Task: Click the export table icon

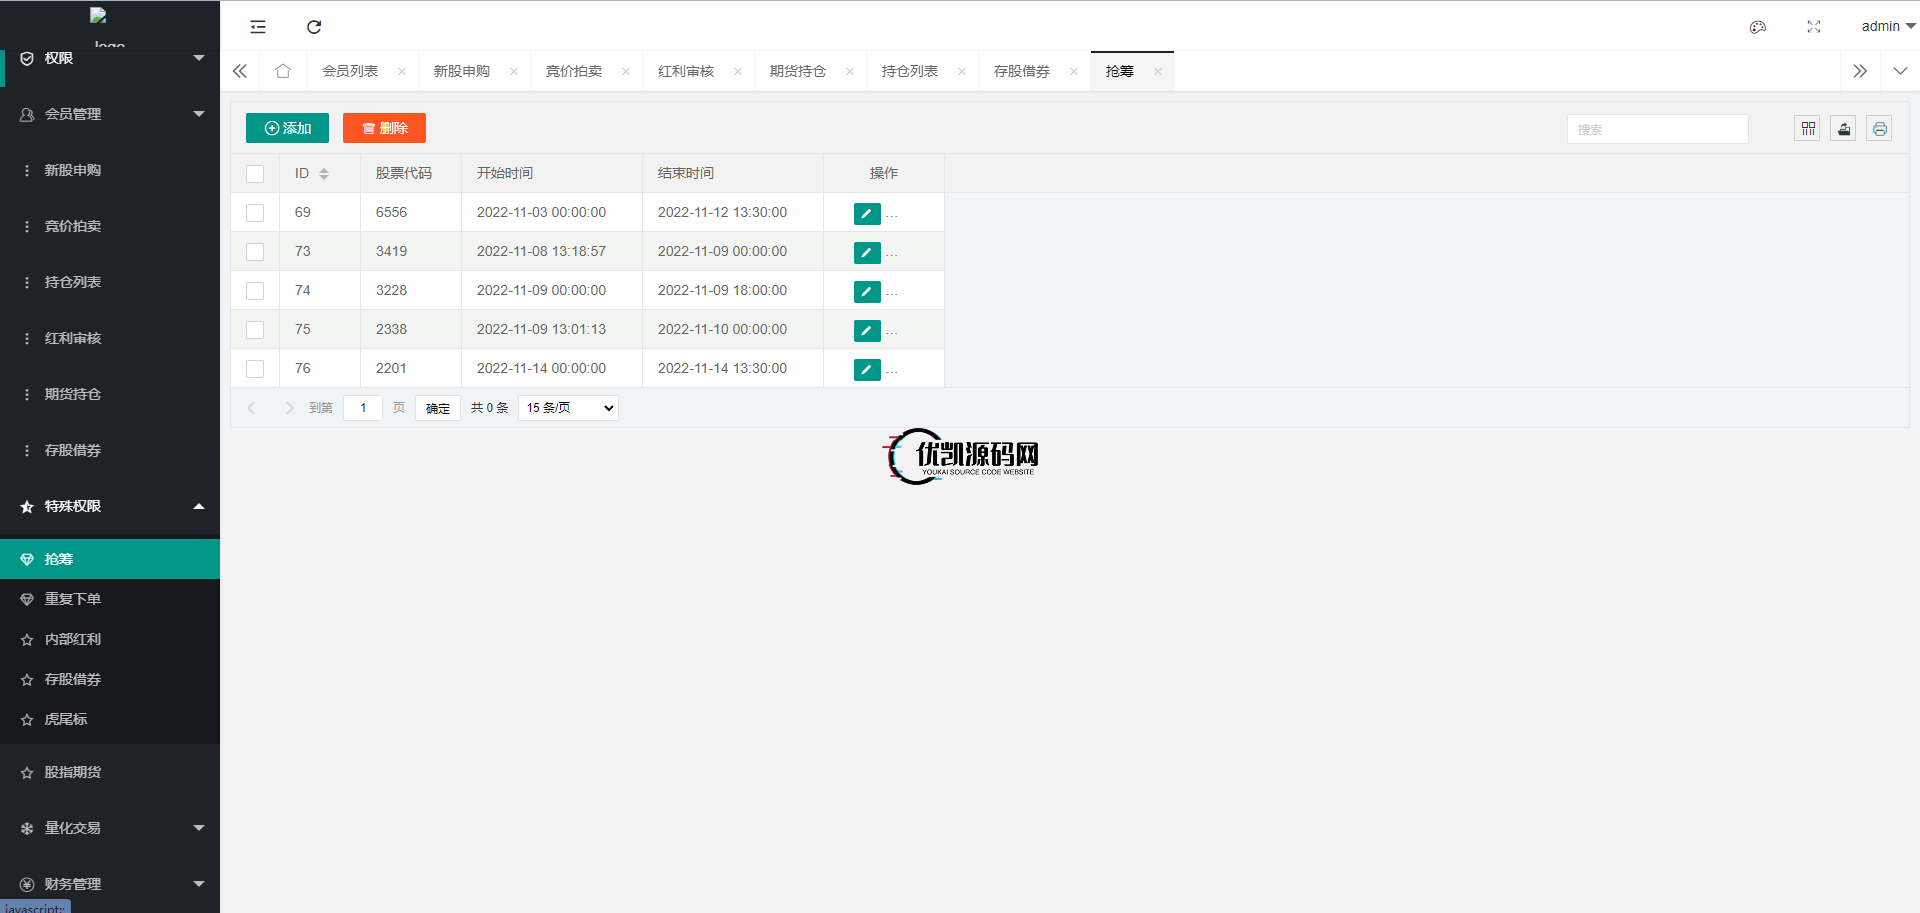Action: tap(1843, 129)
